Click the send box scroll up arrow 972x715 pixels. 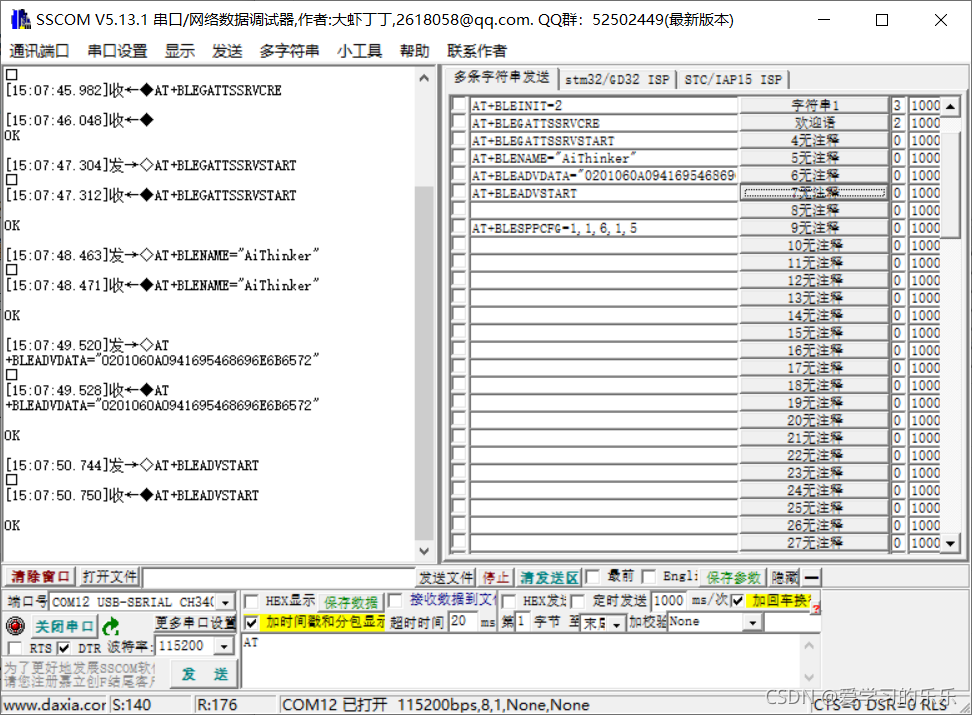(x=809, y=646)
